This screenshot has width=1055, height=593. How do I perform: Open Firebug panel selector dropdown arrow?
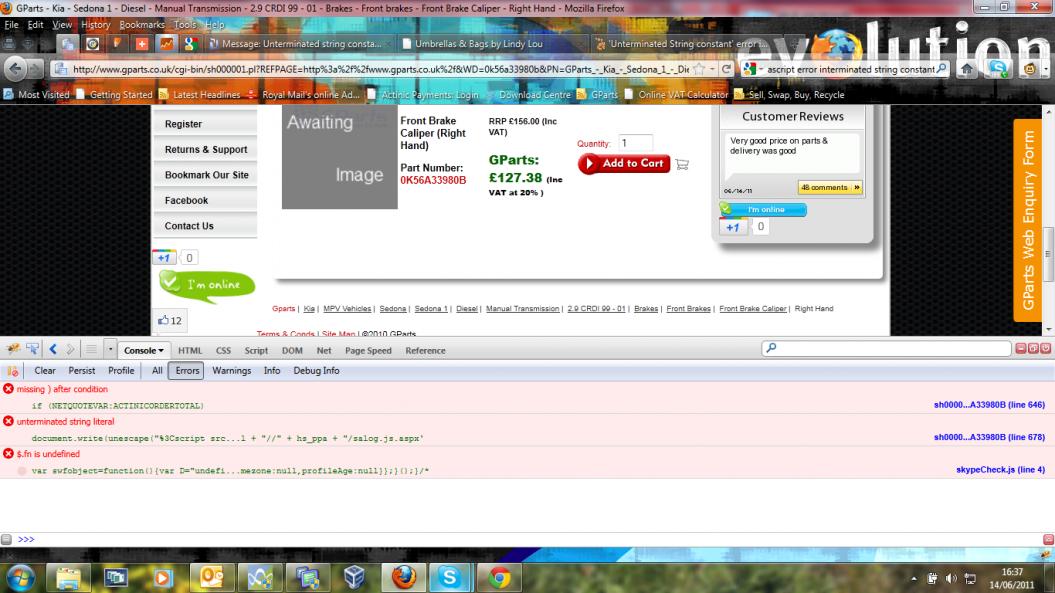click(x=110, y=349)
